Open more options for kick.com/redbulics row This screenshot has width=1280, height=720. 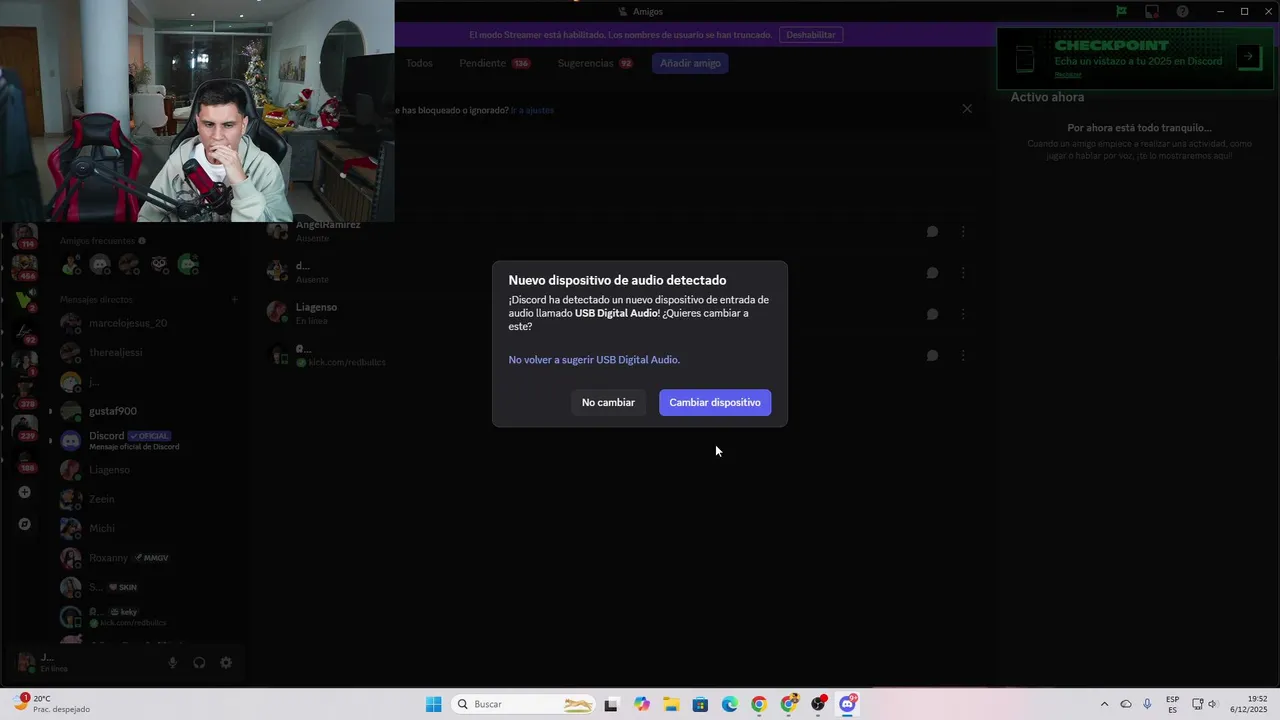coord(963,355)
